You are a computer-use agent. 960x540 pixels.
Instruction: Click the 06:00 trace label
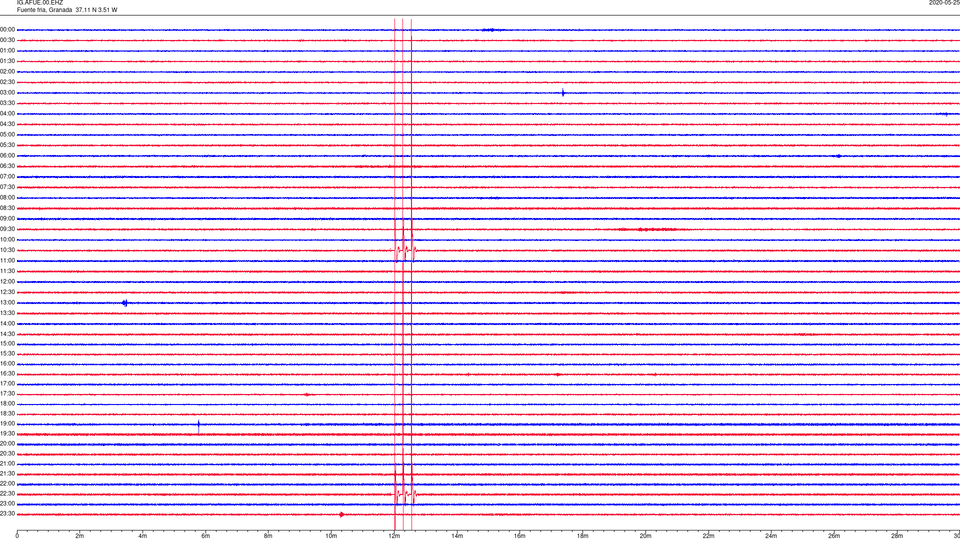pyautogui.click(x=7, y=156)
